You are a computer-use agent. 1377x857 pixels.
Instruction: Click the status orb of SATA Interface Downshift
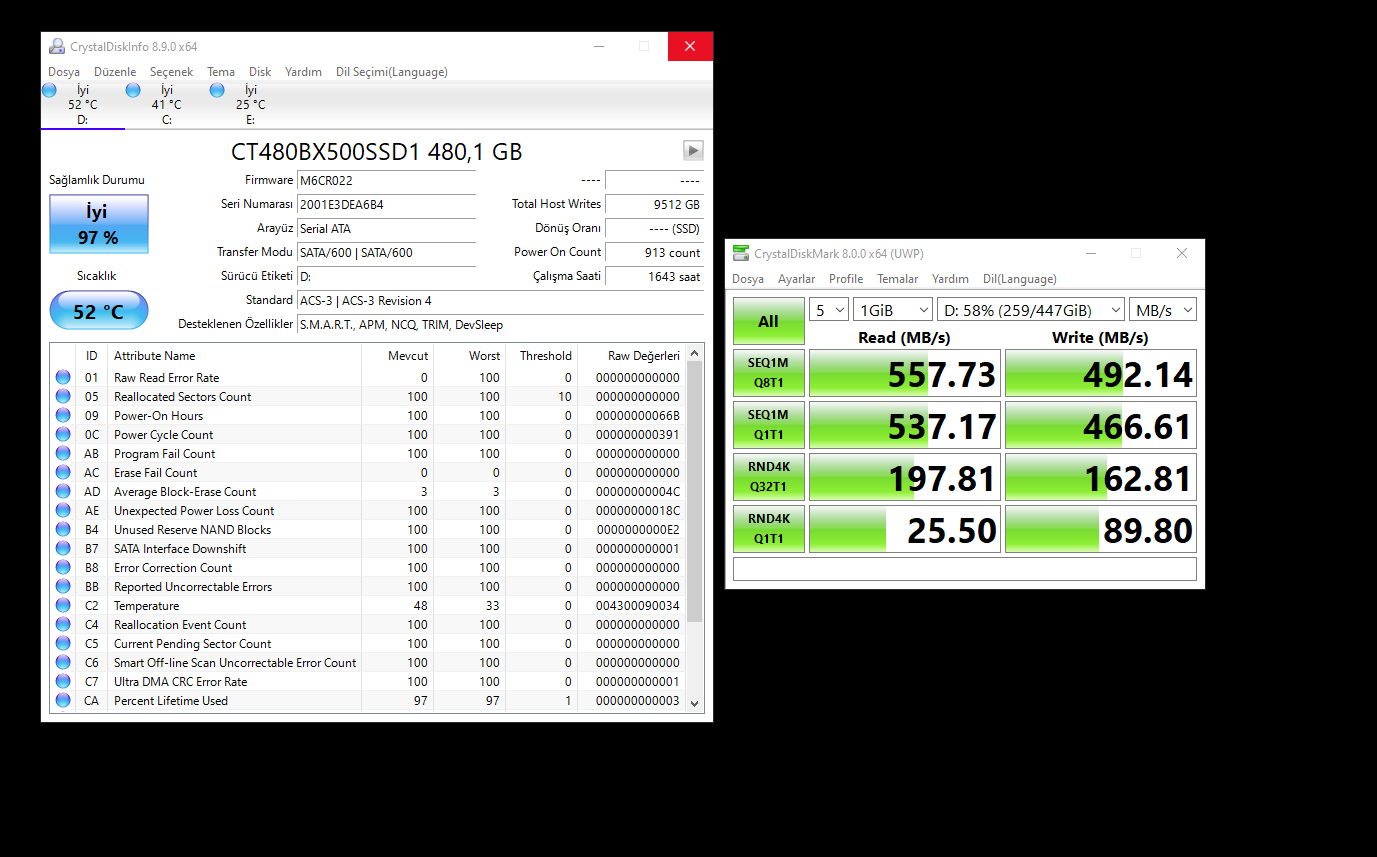click(x=63, y=548)
